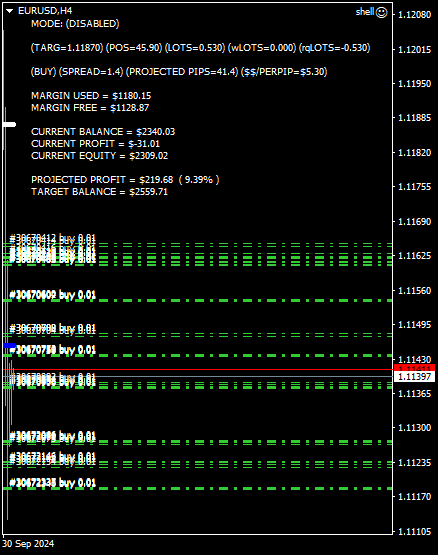The height and width of the screenshot is (555, 438).
Task: Click the 'CURRENT BALANCE = $2340.03' line
Action: coord(103,132)
